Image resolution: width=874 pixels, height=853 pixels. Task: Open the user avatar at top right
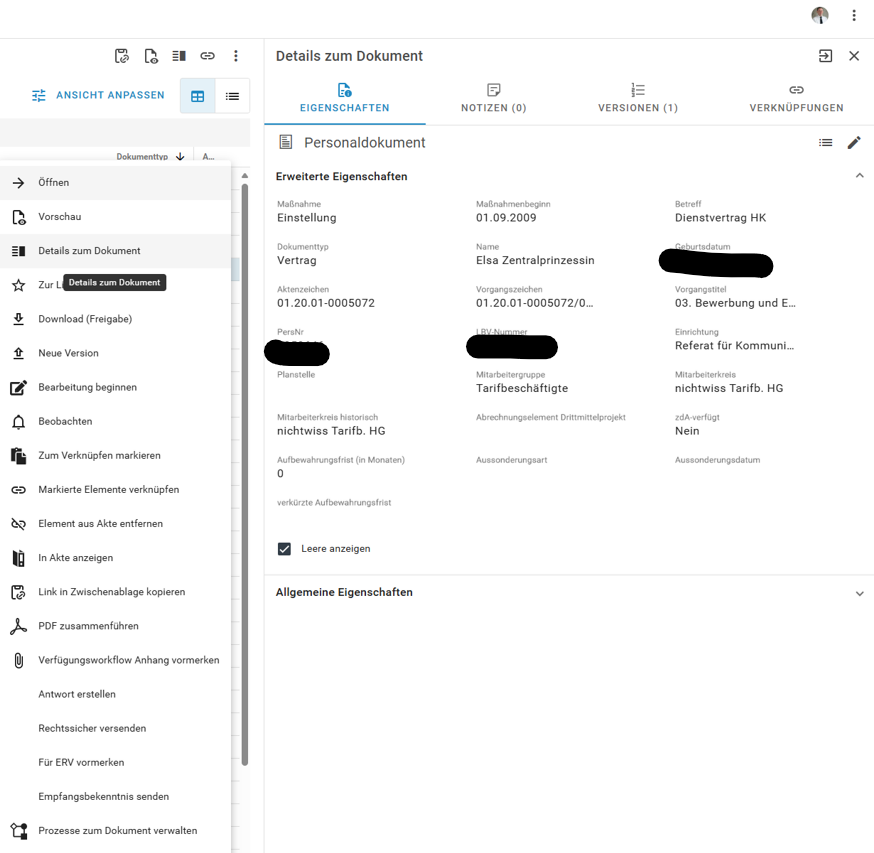tap(820, 15)
